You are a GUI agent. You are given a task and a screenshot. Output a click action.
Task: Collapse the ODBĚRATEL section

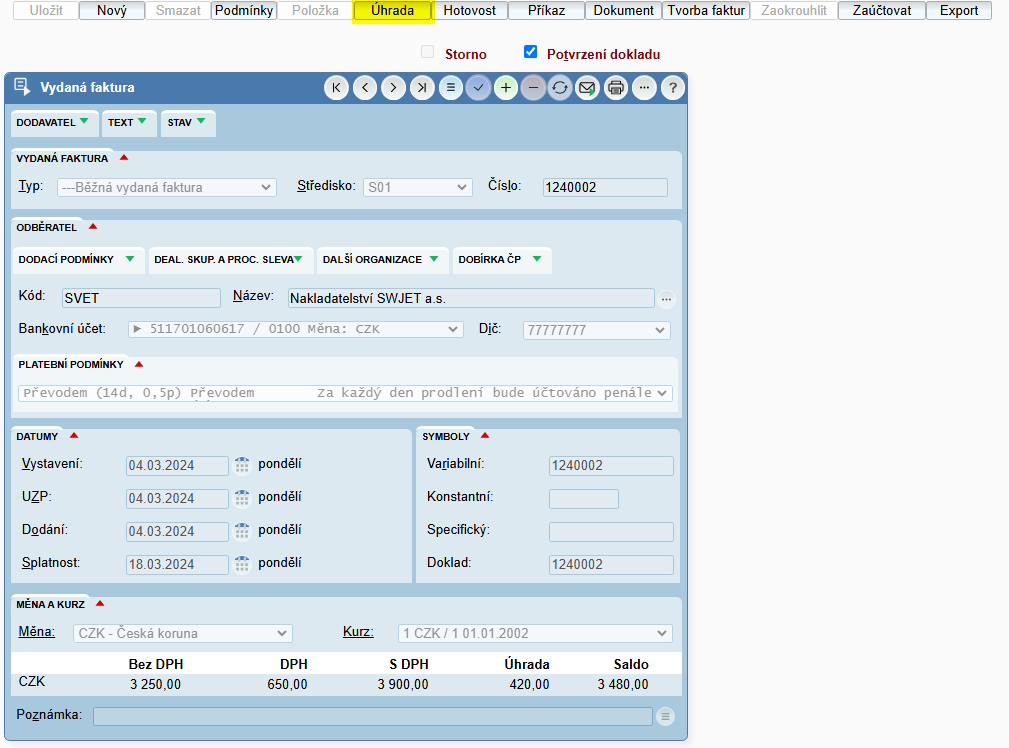(x=93, y=227)
